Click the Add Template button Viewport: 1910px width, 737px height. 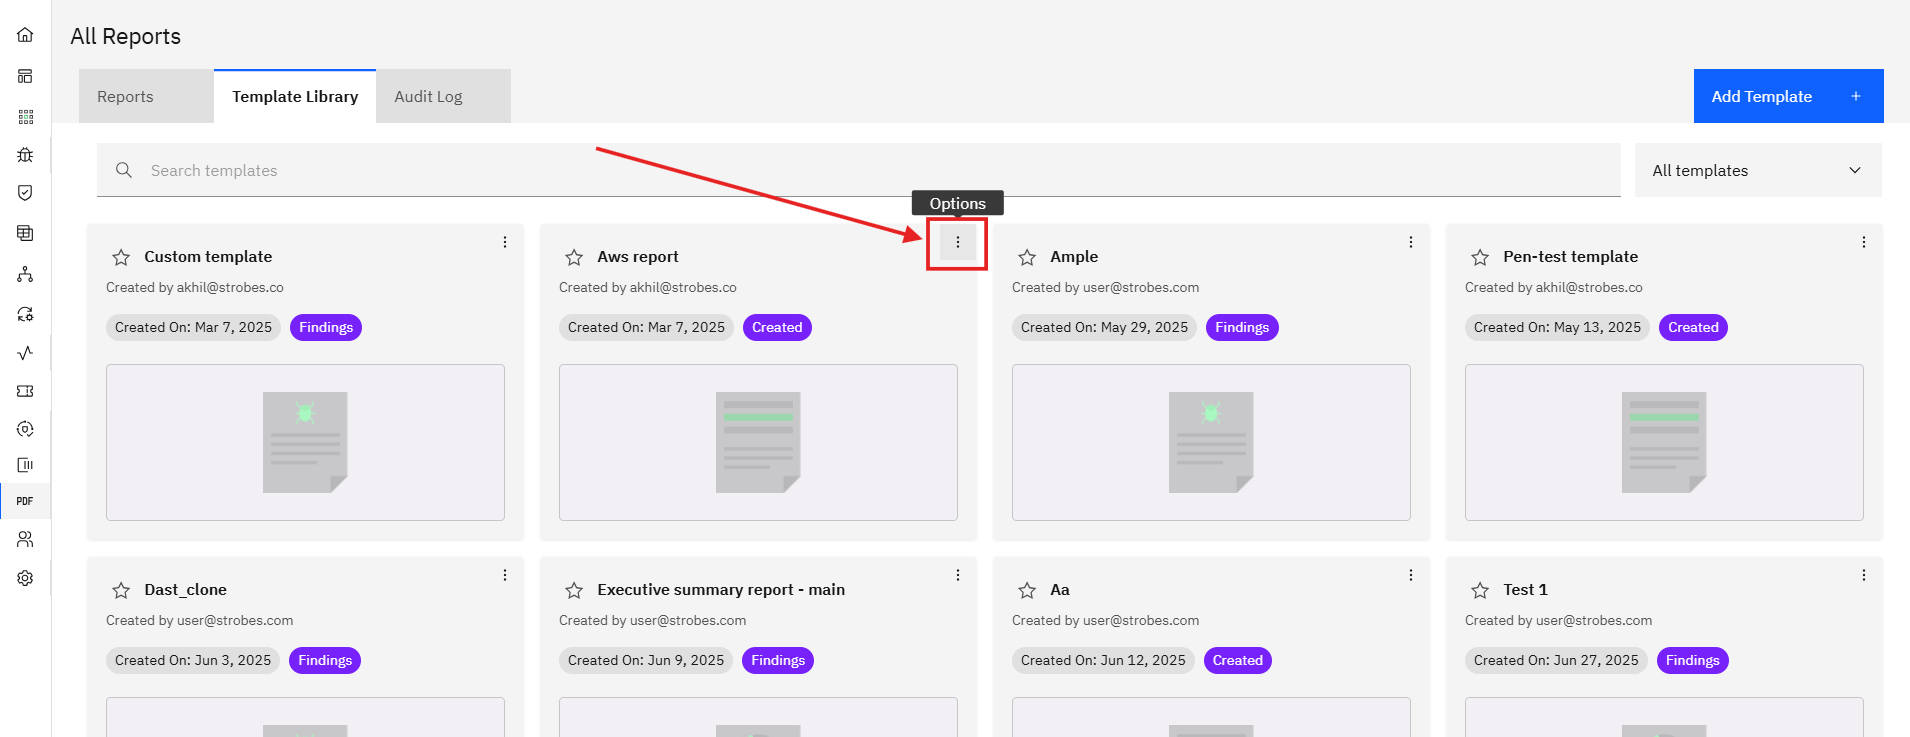point(1788,96)
